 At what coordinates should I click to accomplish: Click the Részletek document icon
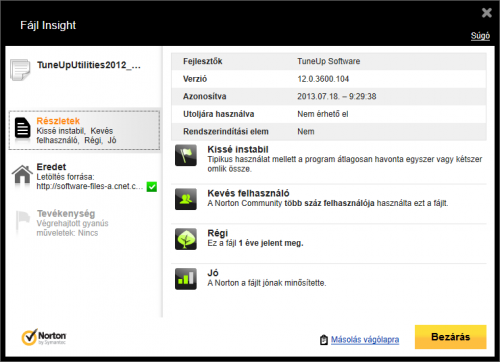coord(22,128)
